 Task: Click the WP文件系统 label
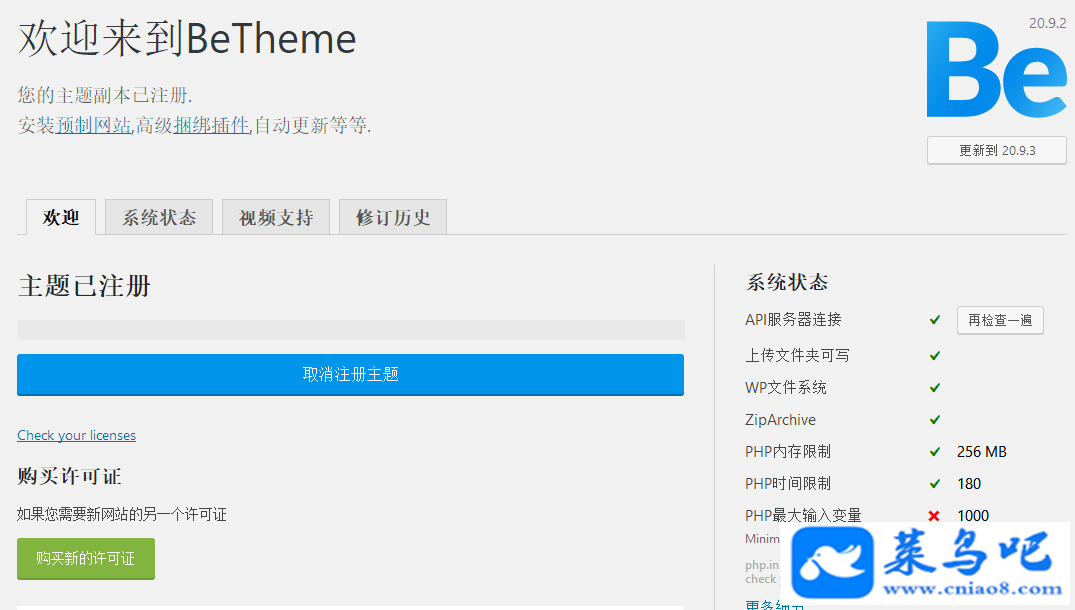click(x=786, y=388)
